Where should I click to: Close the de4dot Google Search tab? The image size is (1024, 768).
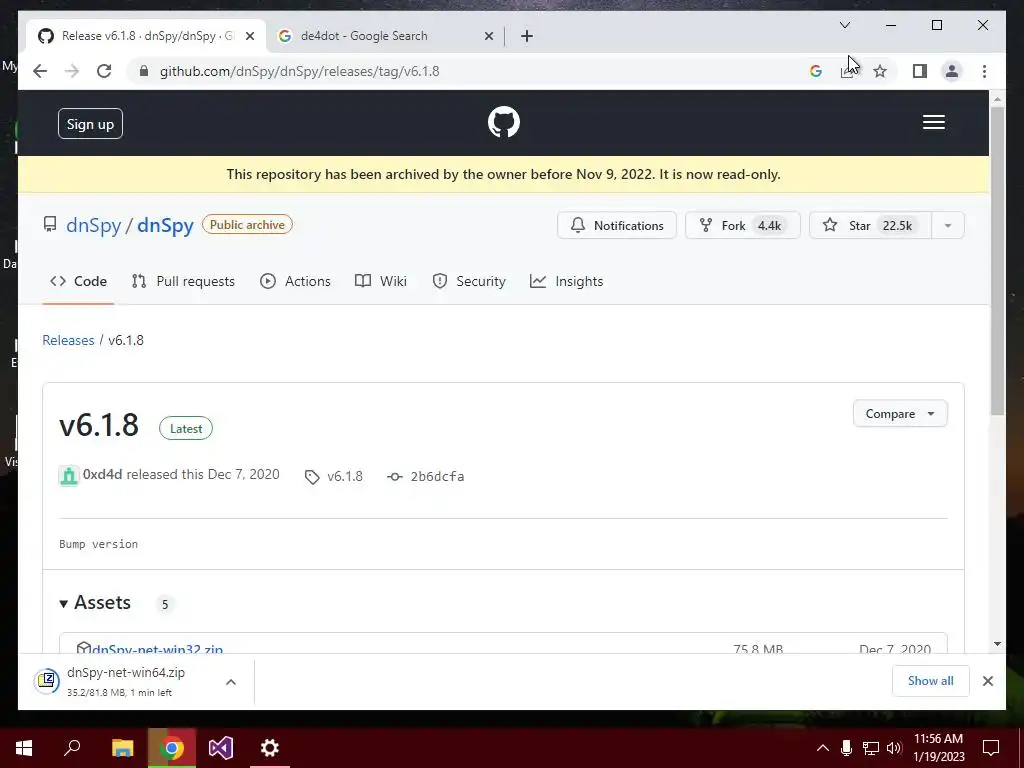[488, 36]
